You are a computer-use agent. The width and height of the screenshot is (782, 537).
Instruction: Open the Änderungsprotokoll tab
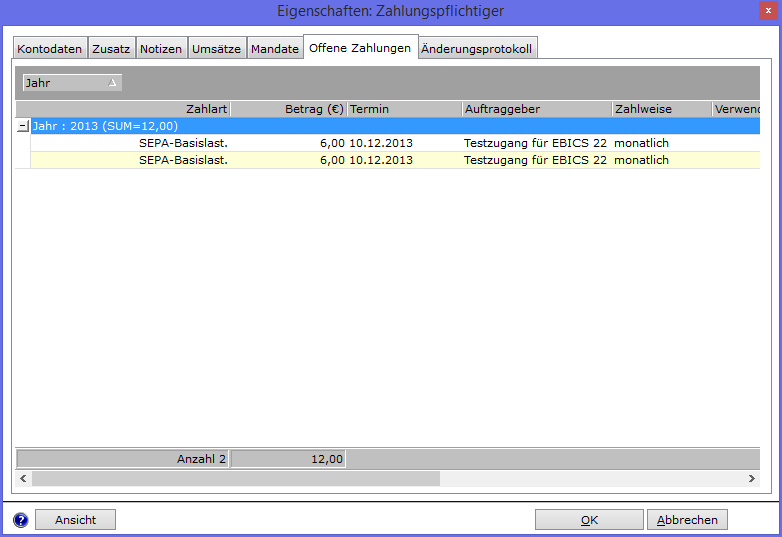[477, 49]
